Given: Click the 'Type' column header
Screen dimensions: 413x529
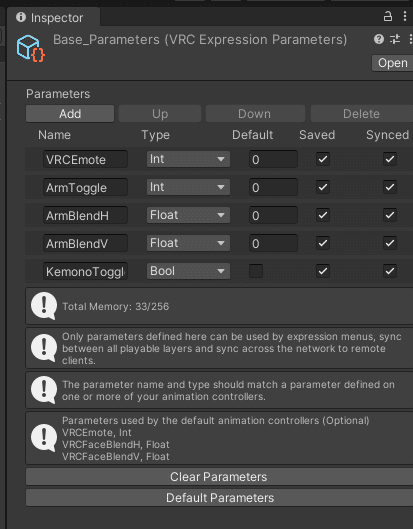Looking at the screenshot, I should pyautogui.click(x=155, y=135).
